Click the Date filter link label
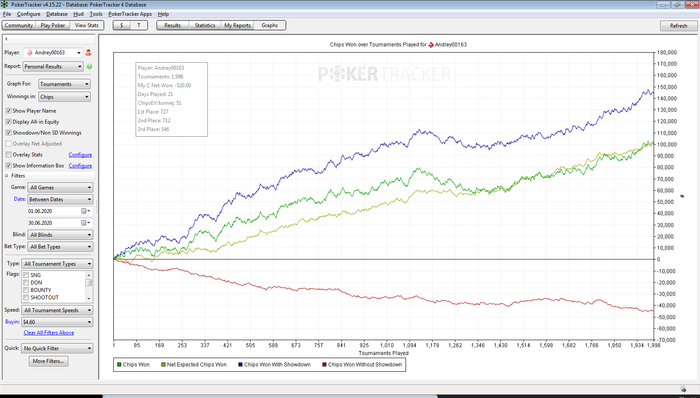Viewport: 700px width, 398px height. click(20, 199)
